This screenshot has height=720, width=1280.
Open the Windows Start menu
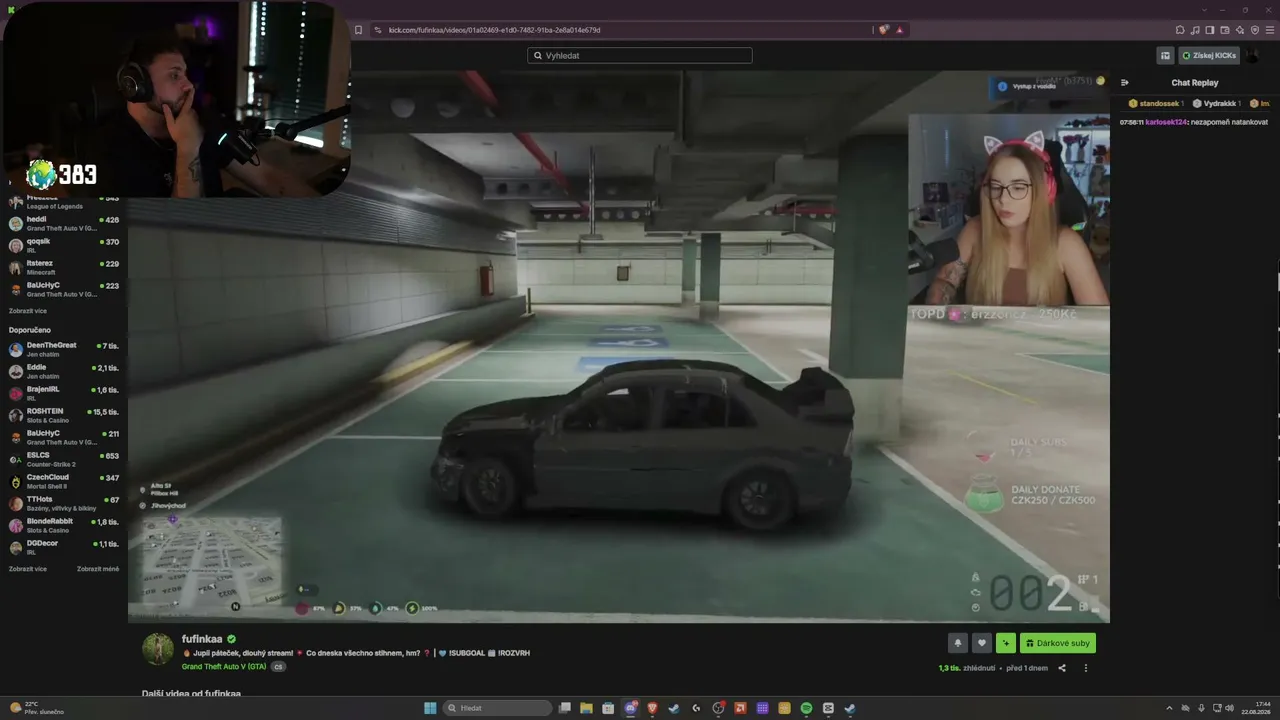[430, 708]
